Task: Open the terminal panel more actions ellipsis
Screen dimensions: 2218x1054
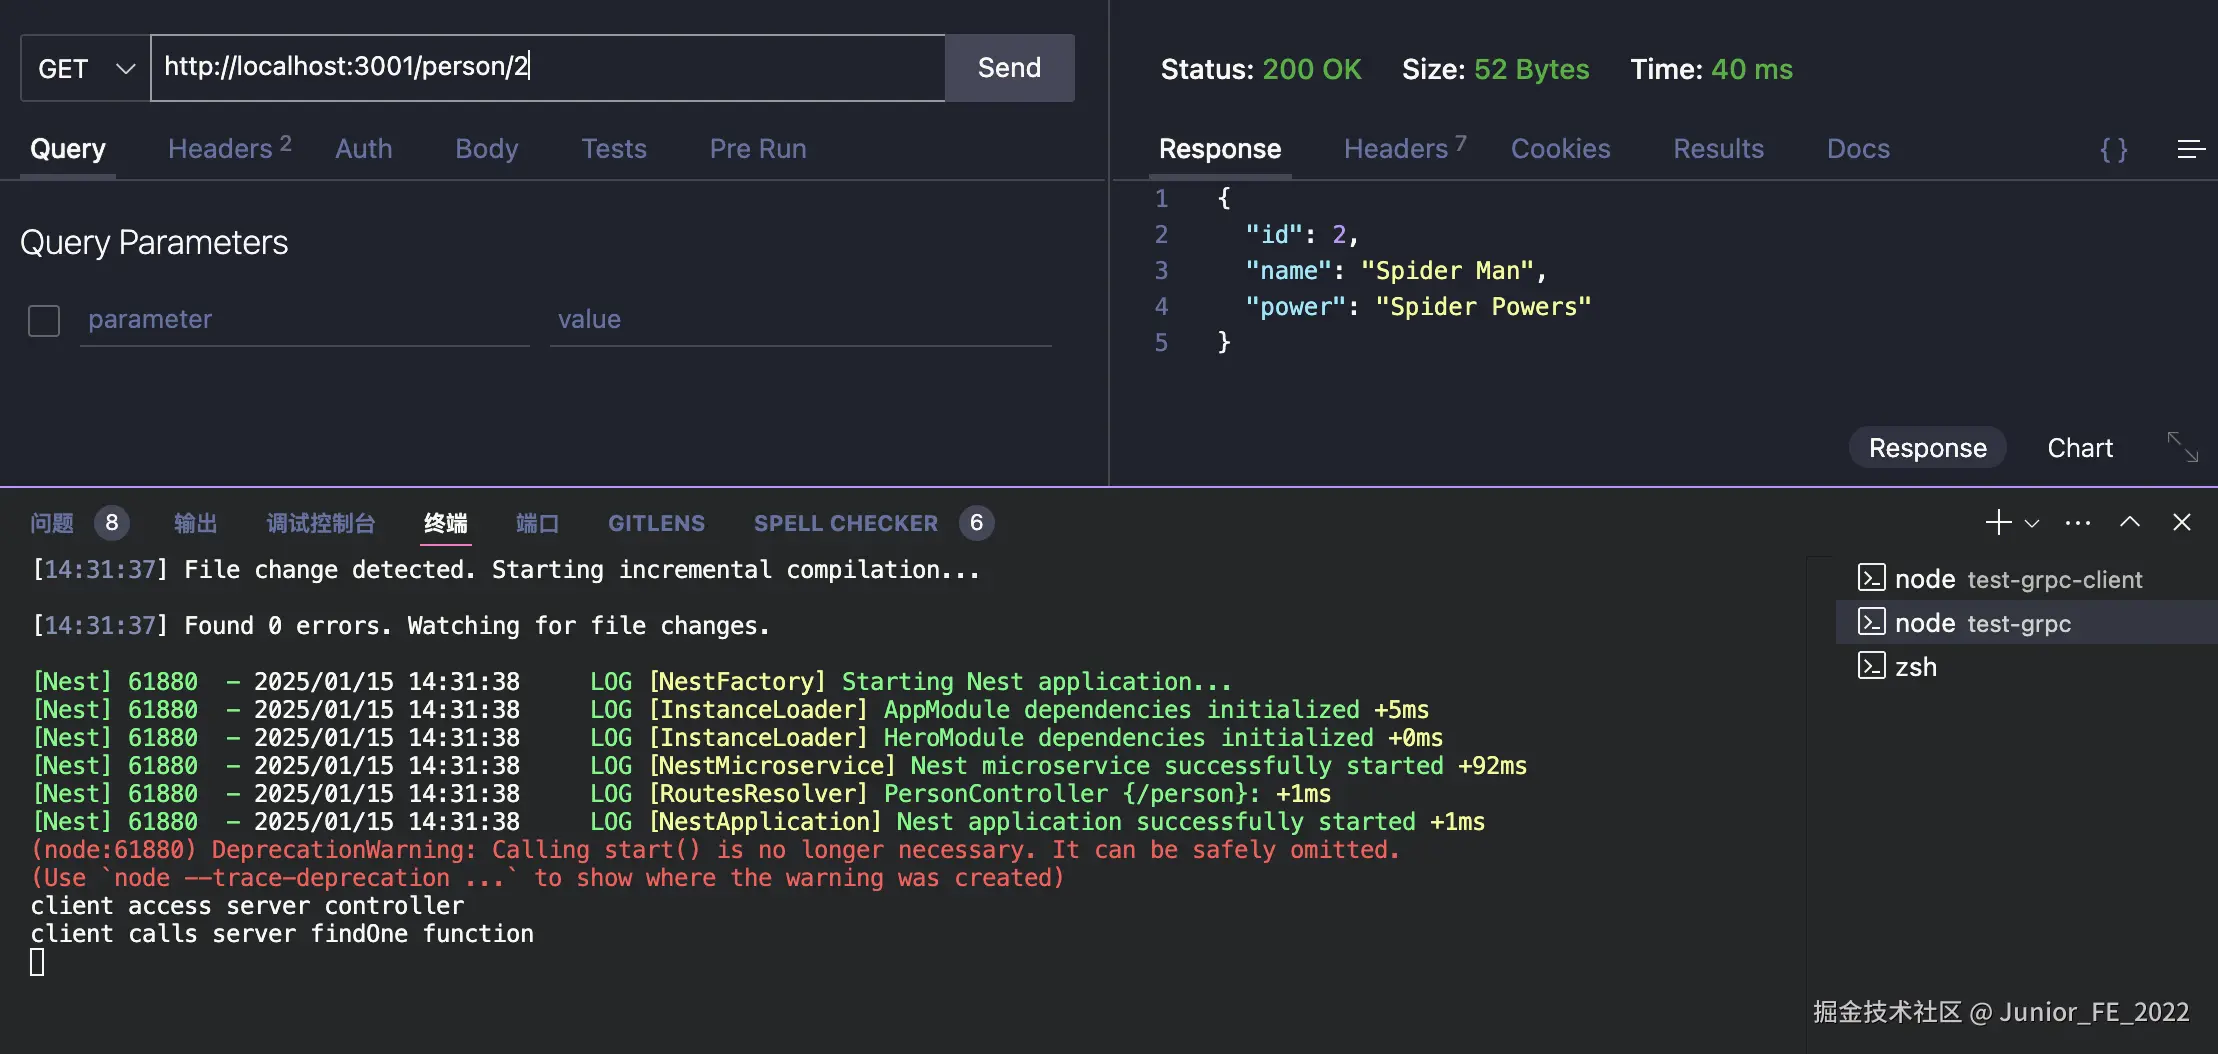Action: pos(2078,522)
